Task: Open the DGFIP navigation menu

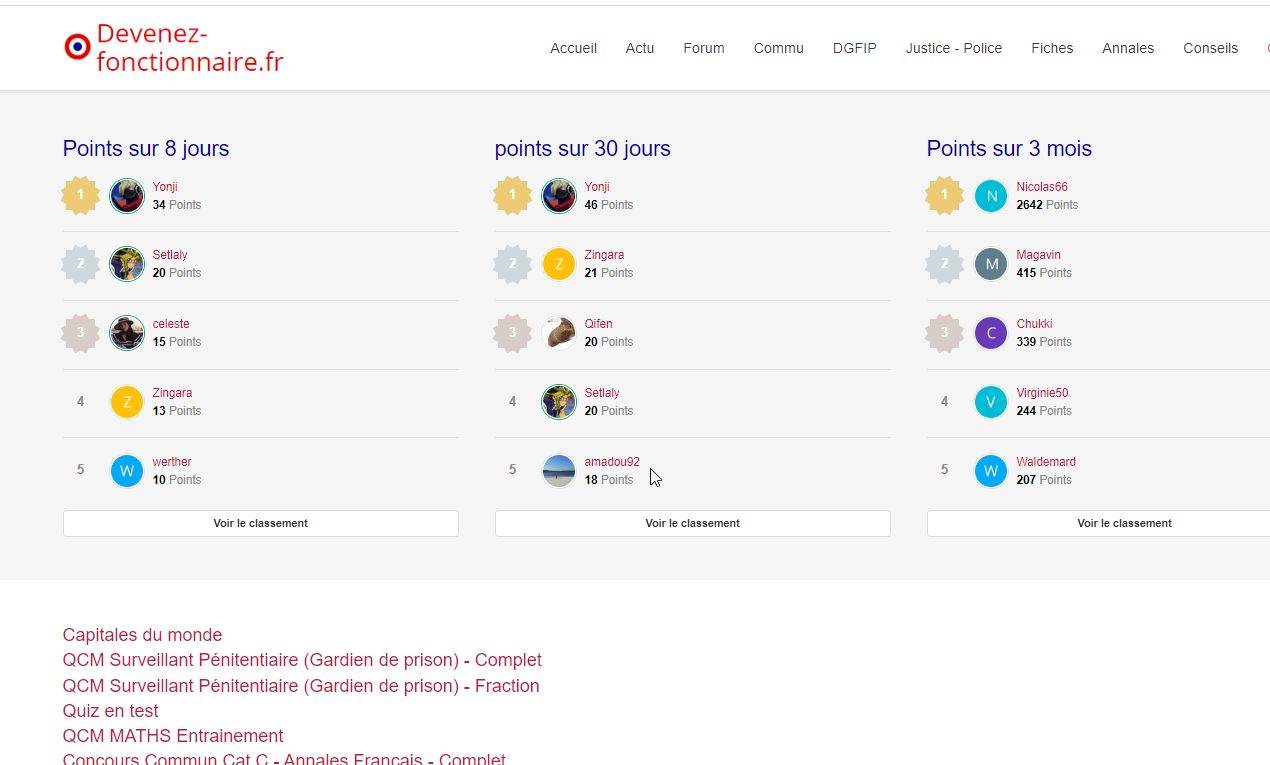Action: 854,48
